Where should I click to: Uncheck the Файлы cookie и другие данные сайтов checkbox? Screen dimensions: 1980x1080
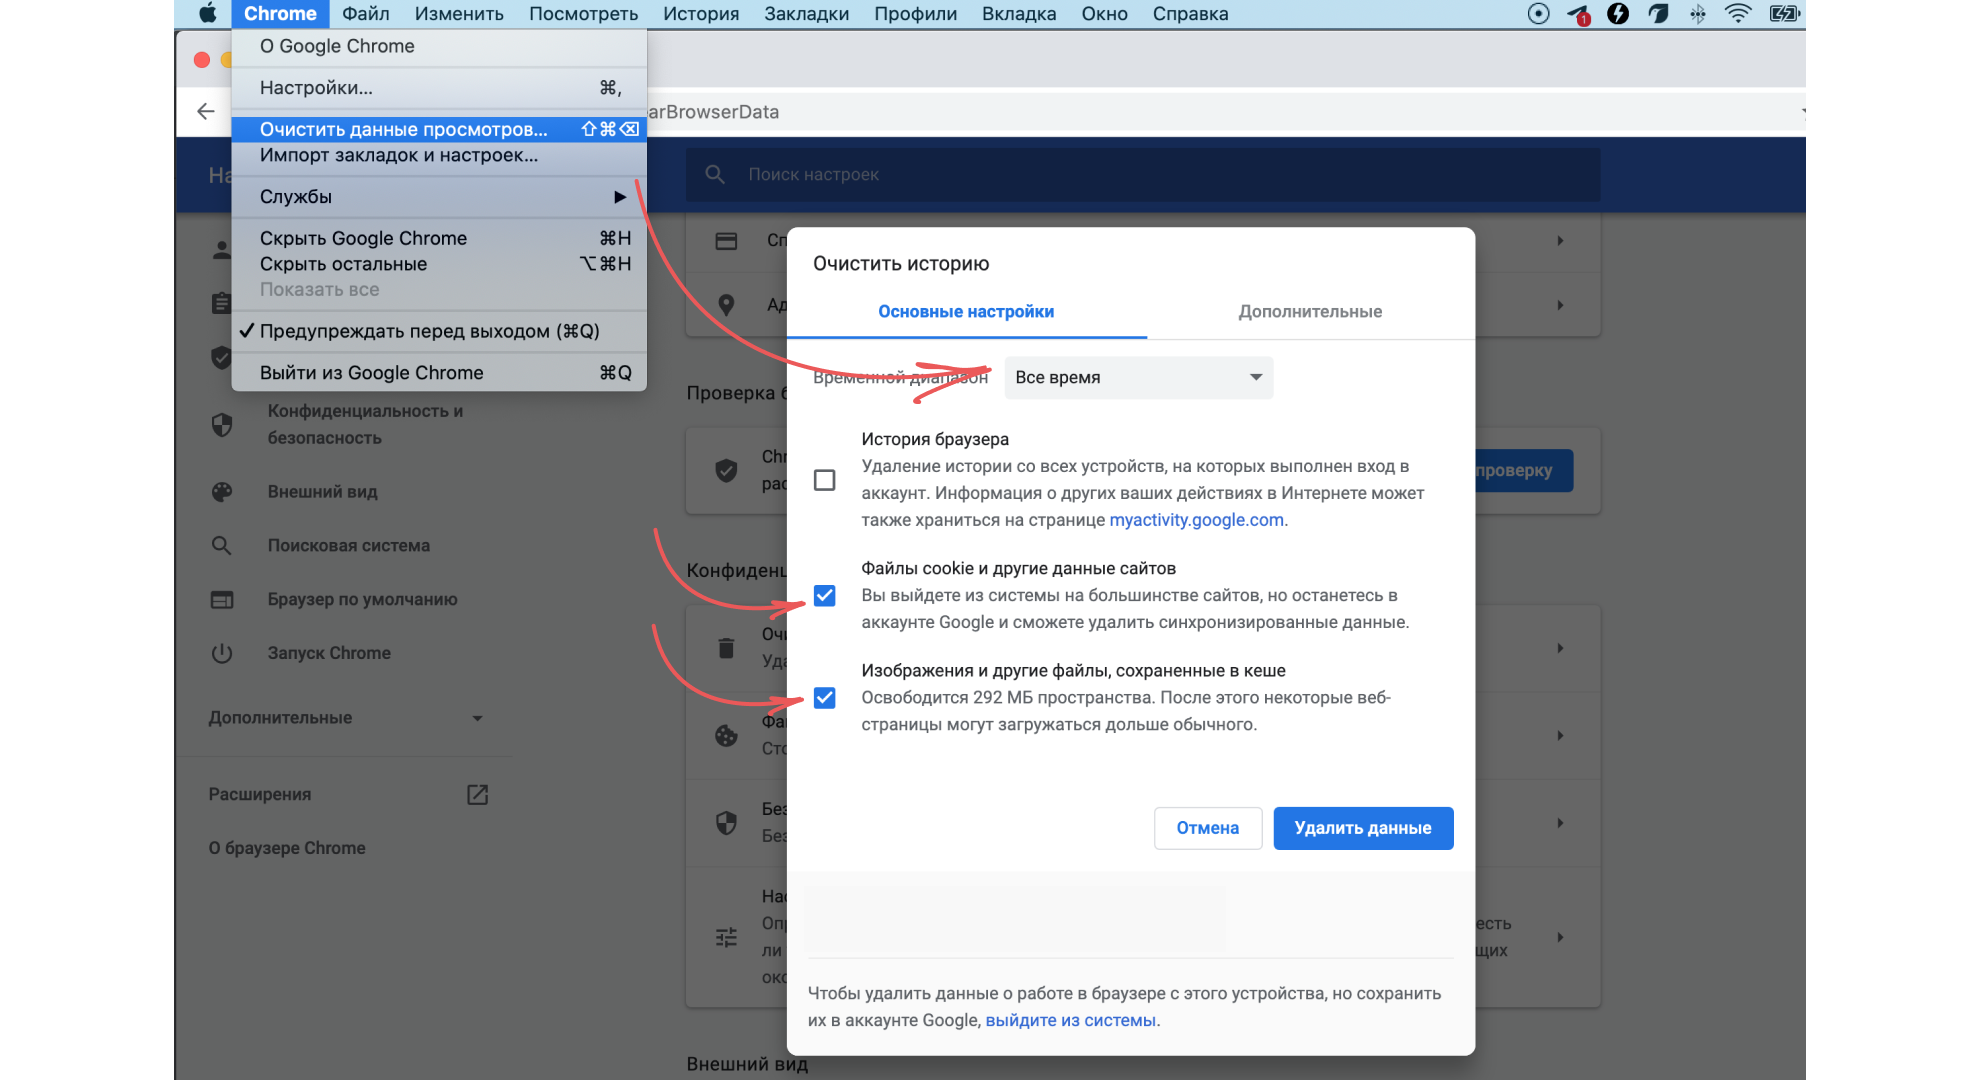coord(825,596)
